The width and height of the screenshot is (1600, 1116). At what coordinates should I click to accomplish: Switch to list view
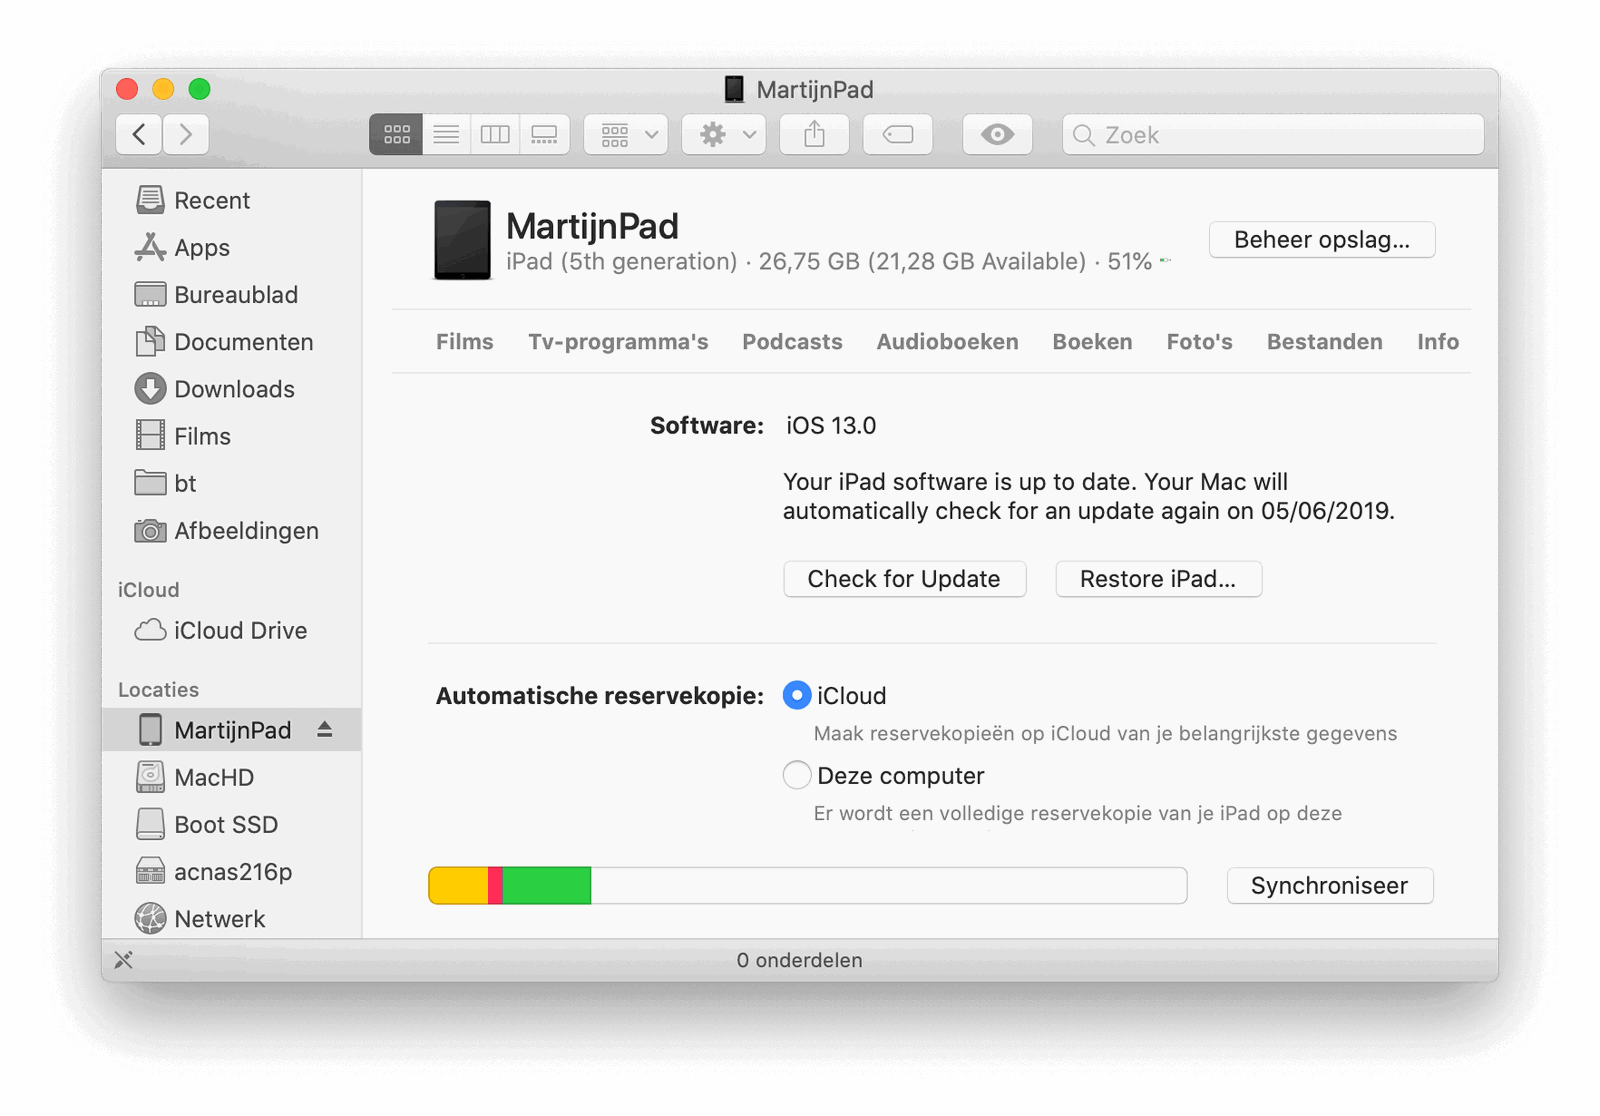pos(446,135)
